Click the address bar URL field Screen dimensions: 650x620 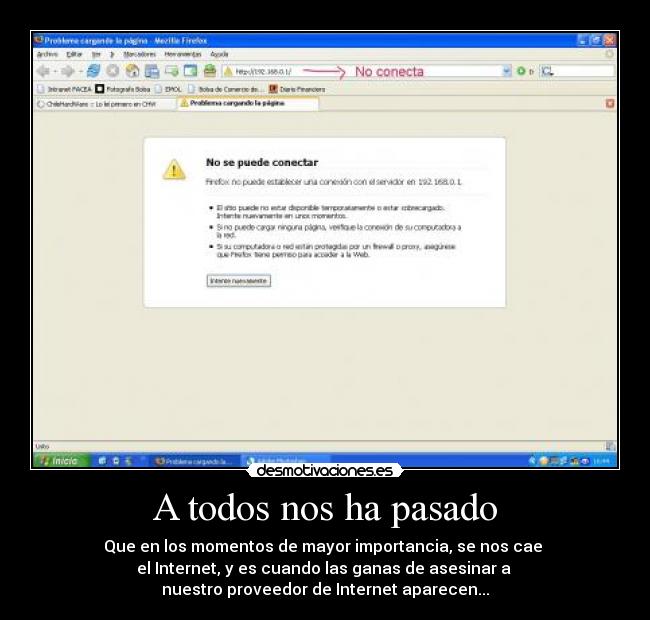click(367, 71)
